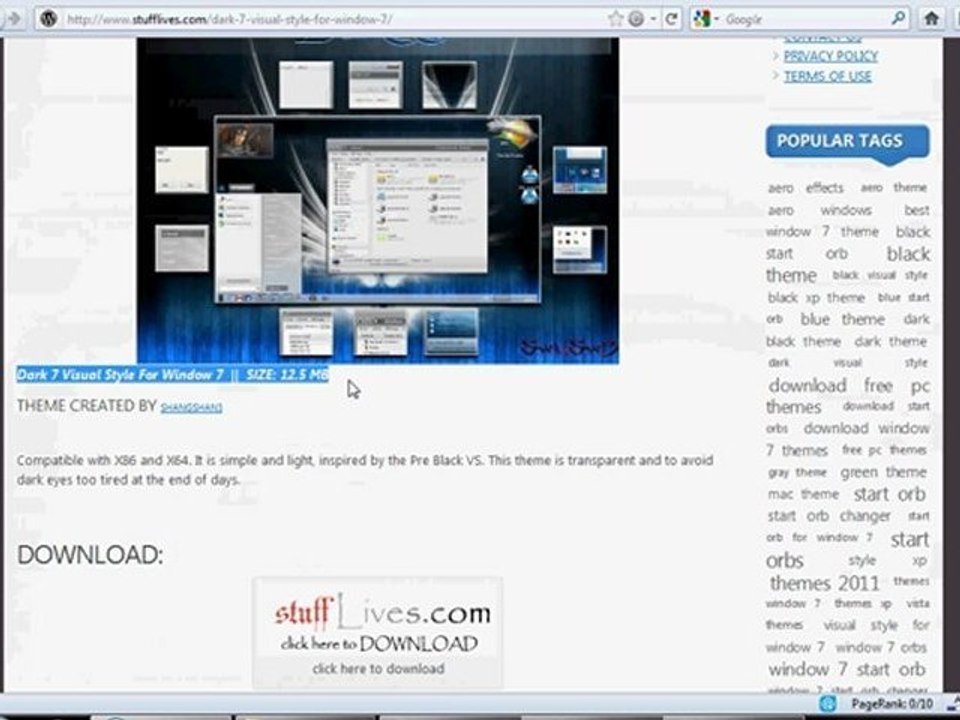Open the browser home page icon

(x=931, y=19)
